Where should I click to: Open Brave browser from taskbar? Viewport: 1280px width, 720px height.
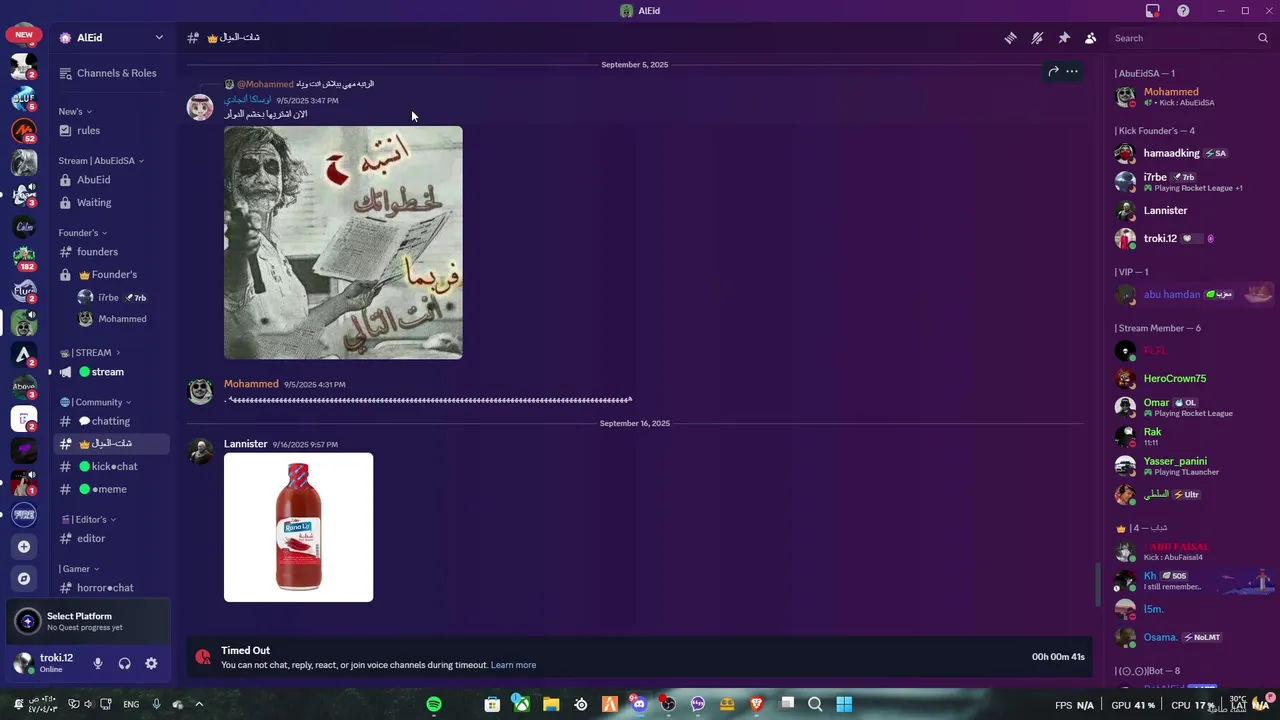757,704
